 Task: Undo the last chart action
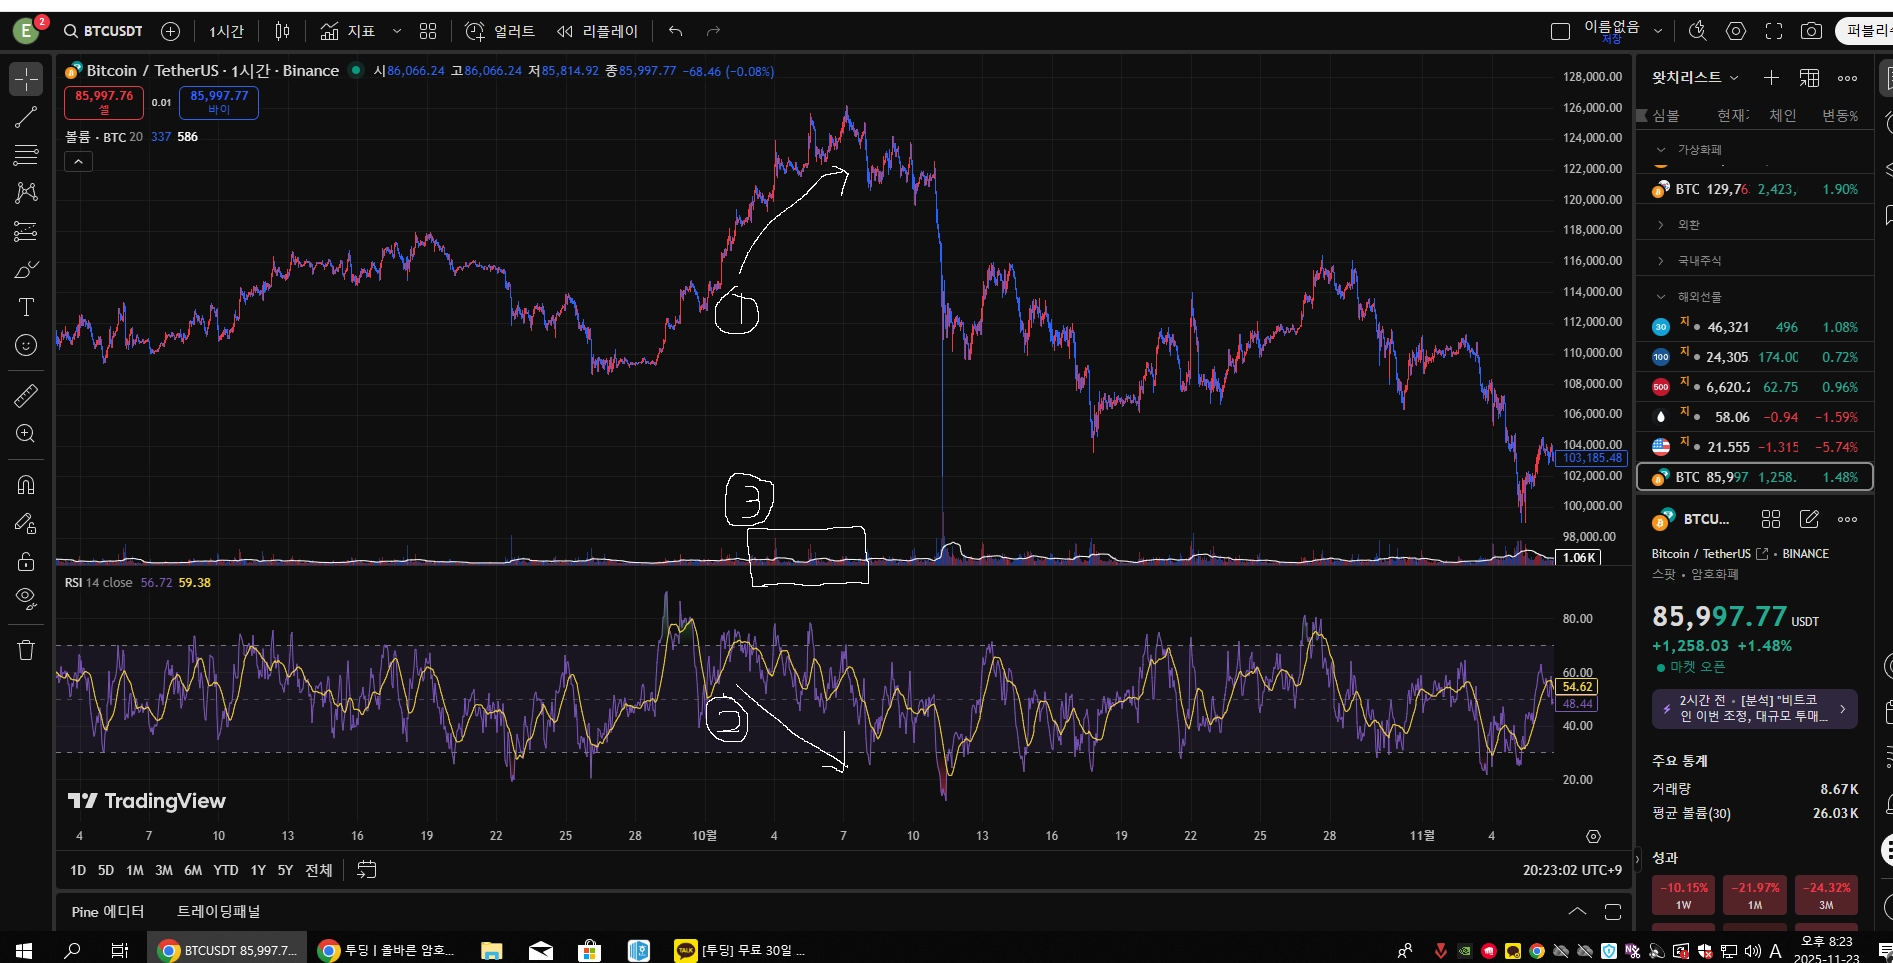pos(676,31)
